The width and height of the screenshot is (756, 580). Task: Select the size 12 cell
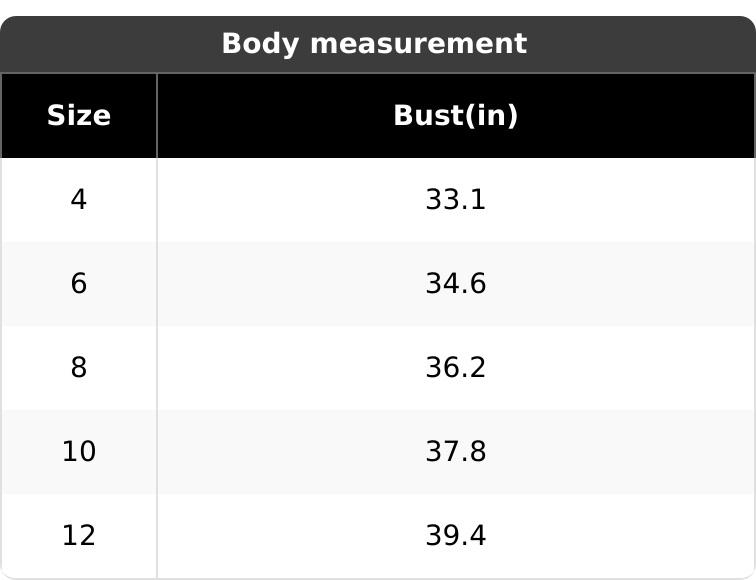pyautogui.click(x=79, y=536)
